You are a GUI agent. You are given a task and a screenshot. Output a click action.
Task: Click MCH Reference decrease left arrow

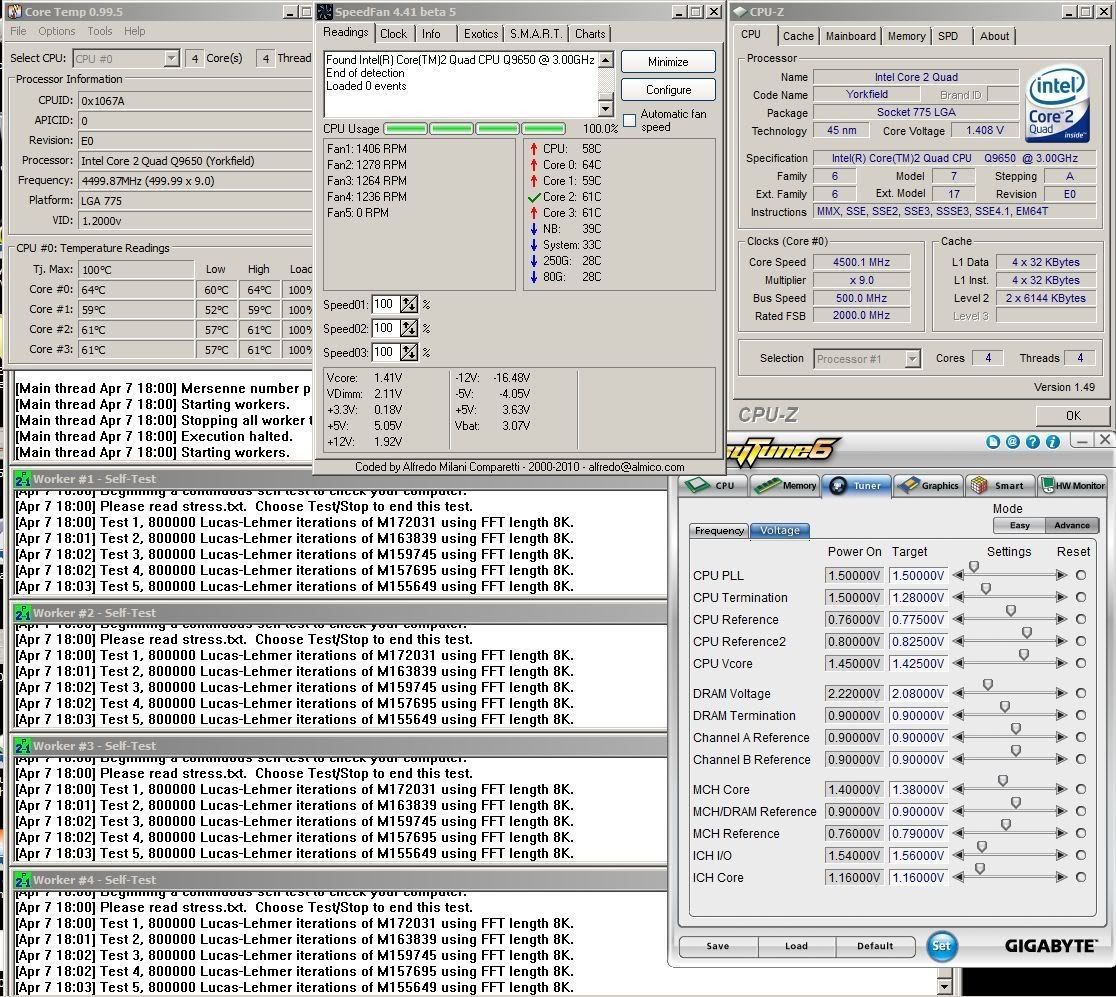(959, 833)
